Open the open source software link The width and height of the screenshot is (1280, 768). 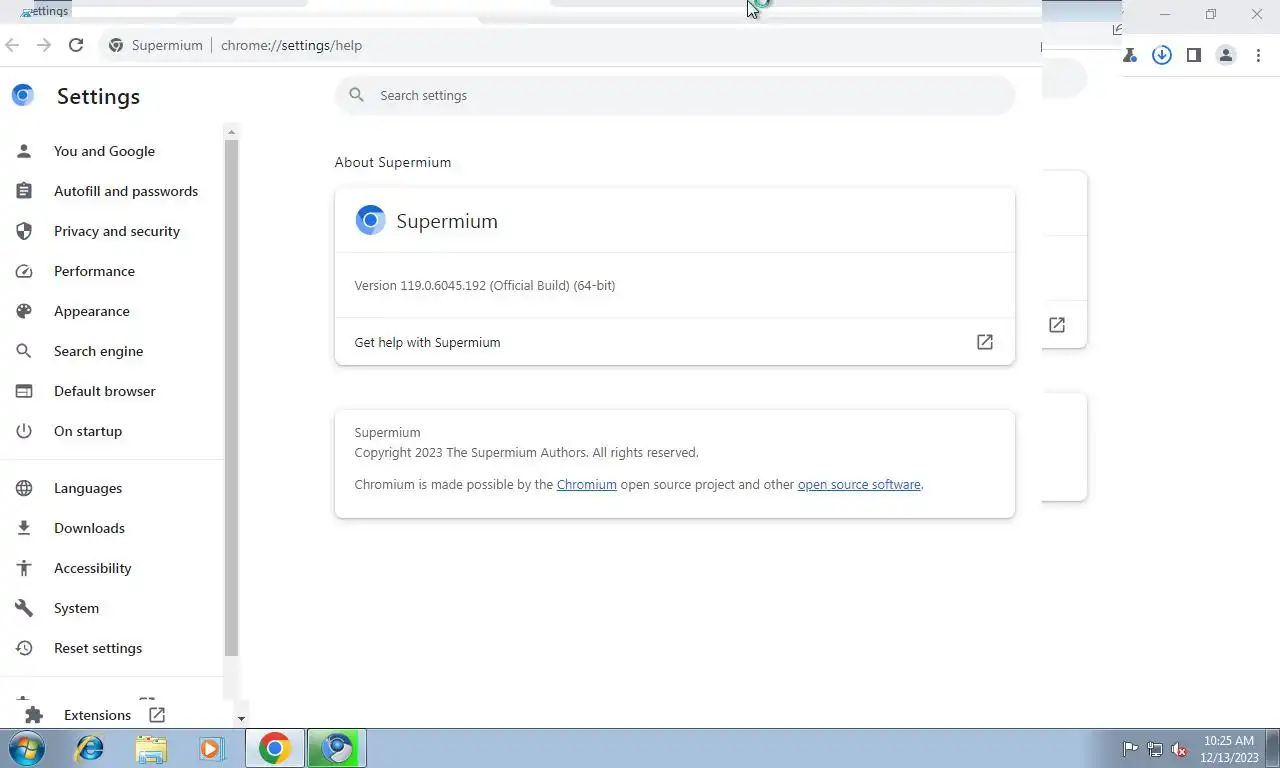pos(859,484)
